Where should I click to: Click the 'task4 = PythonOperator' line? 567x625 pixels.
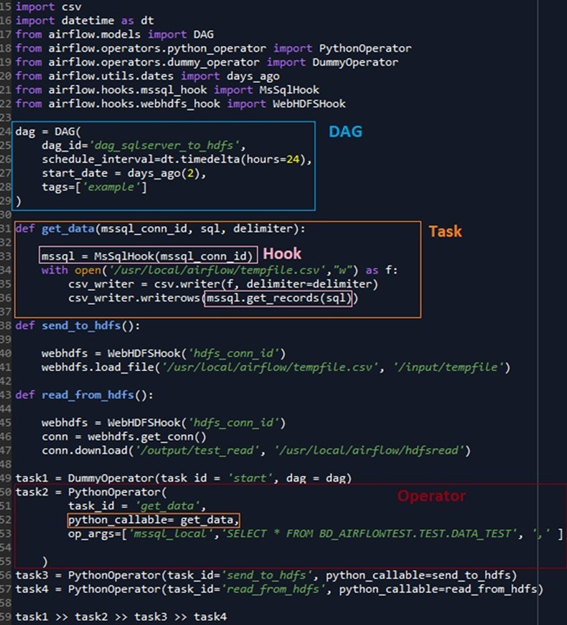[279, 590]
